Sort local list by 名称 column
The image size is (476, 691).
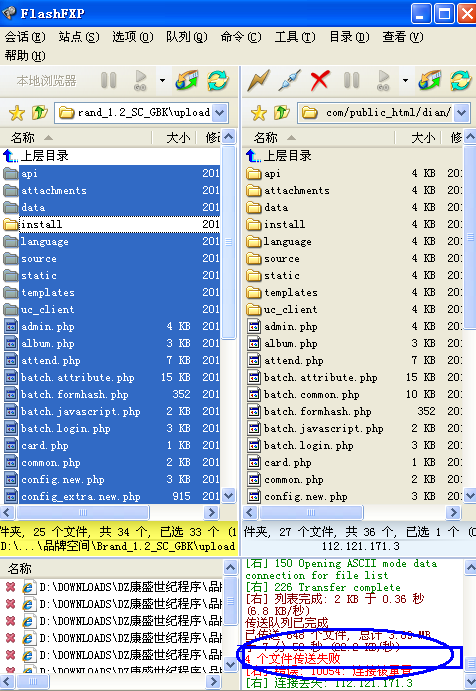76,138
